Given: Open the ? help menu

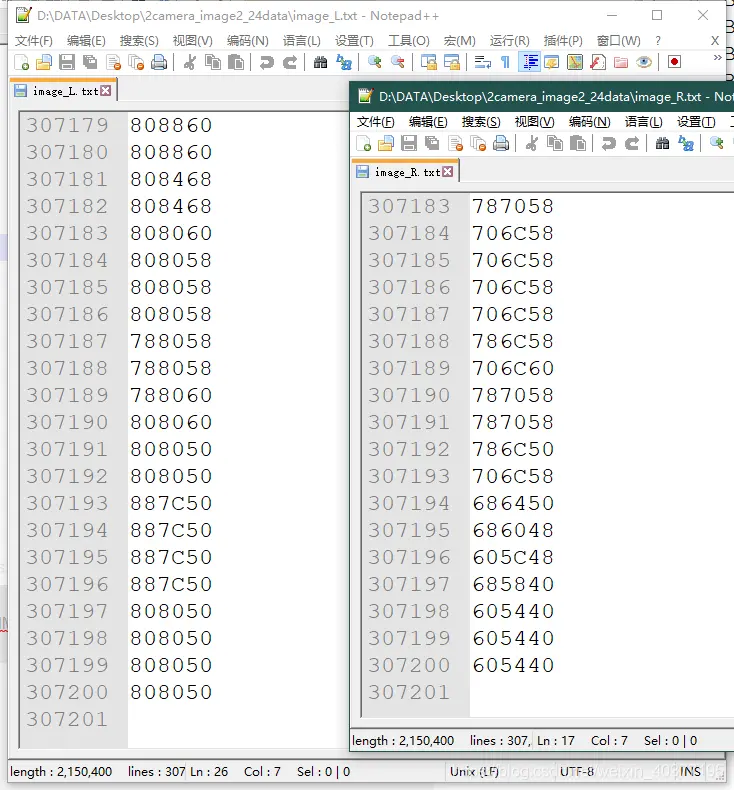Looking at the screenshot, I should tap(657, 40).
